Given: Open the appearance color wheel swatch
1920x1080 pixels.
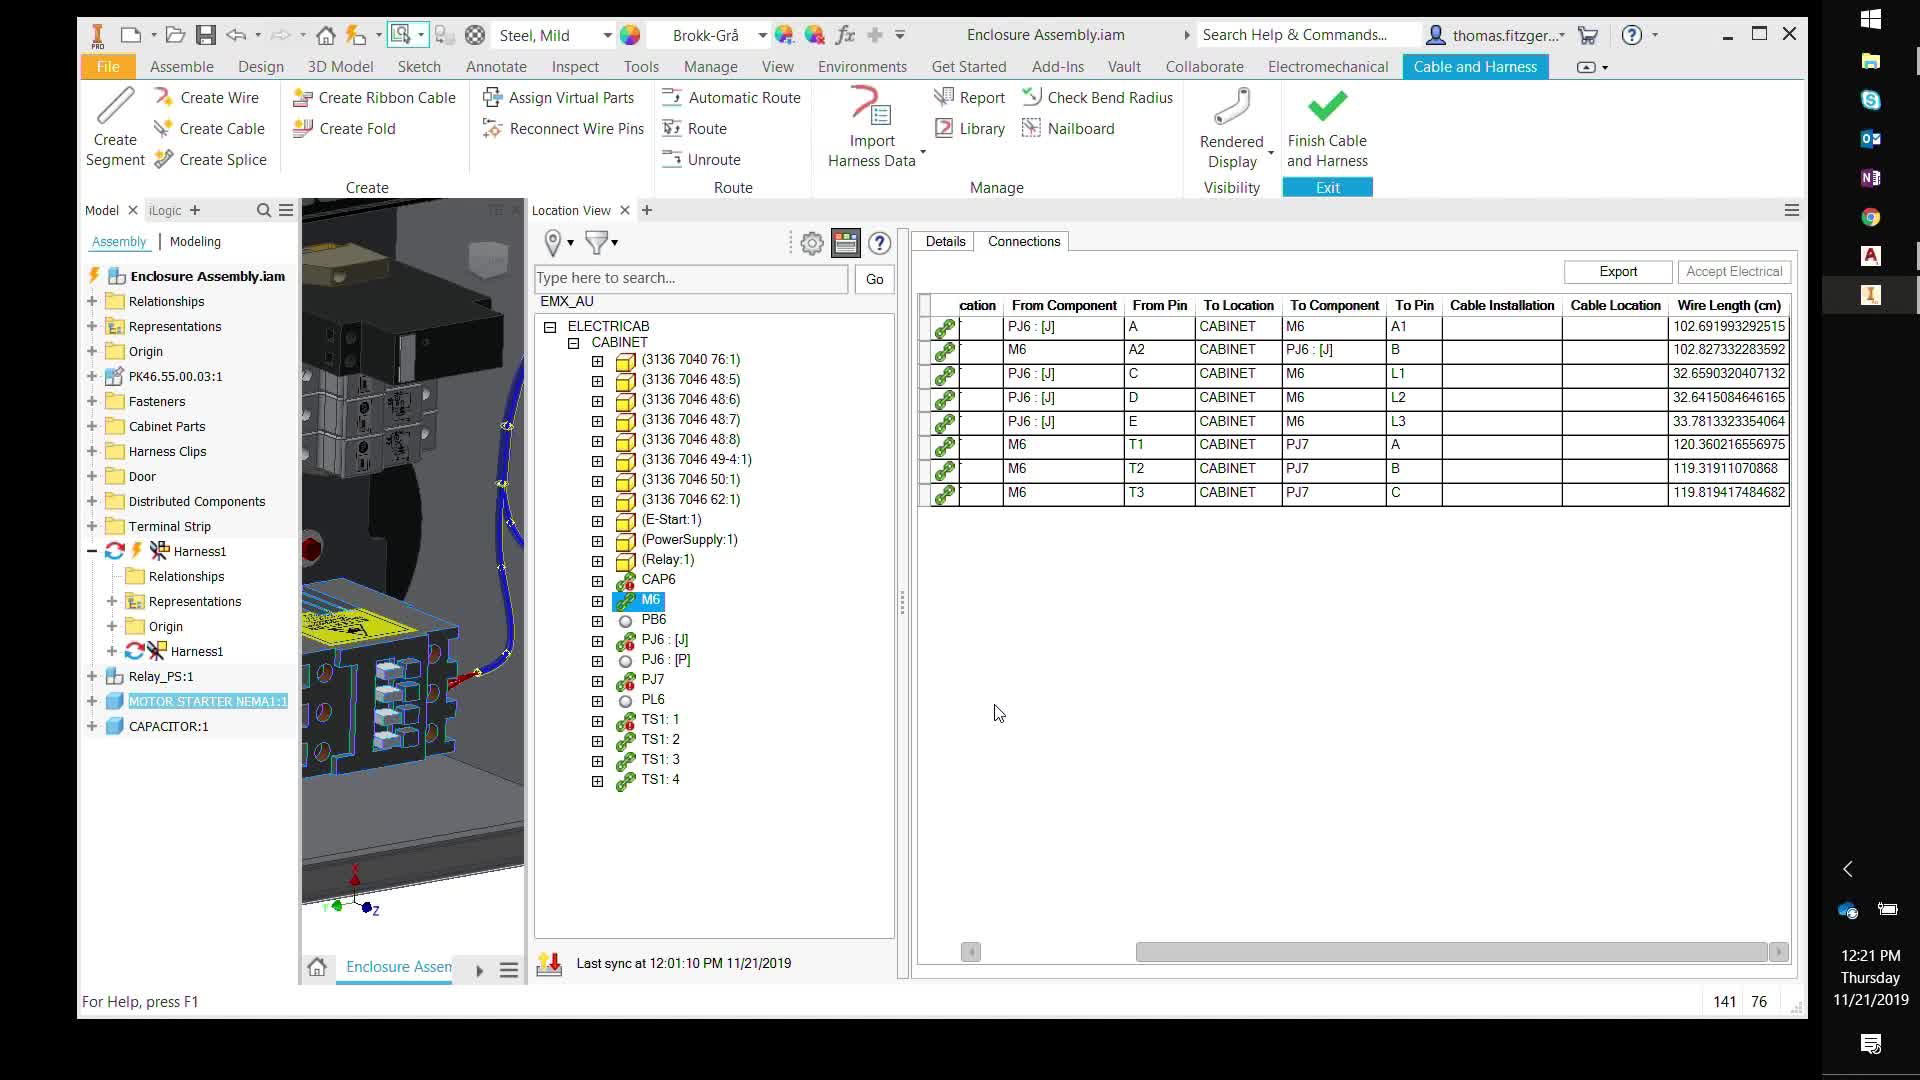Looking at the screenshot, I should click(x=629, y=34).
